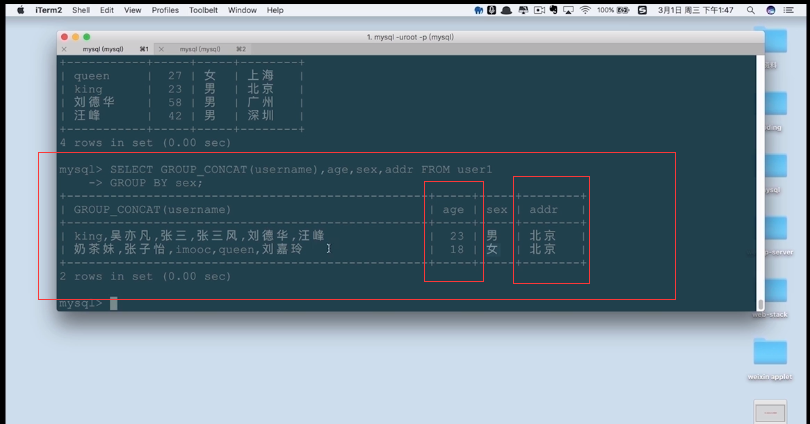The height and width of the screenshot is (424, 810).
Task: Open AirPlay display menu
Action: coord(568,10)
